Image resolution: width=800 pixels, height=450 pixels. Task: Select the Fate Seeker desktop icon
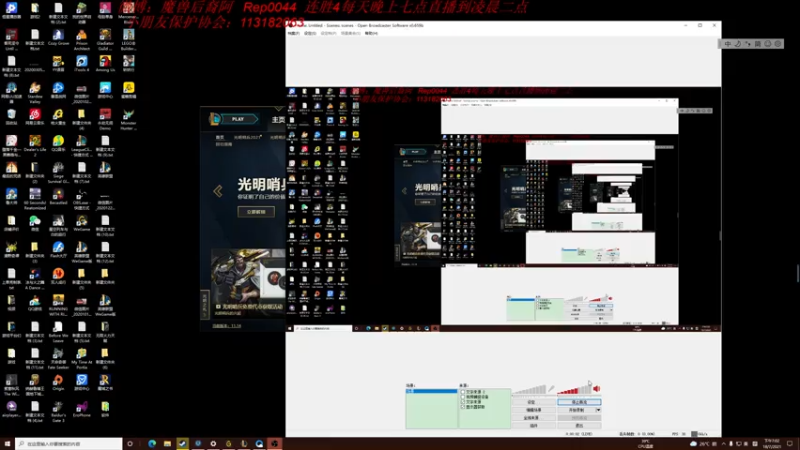point(58,358)
